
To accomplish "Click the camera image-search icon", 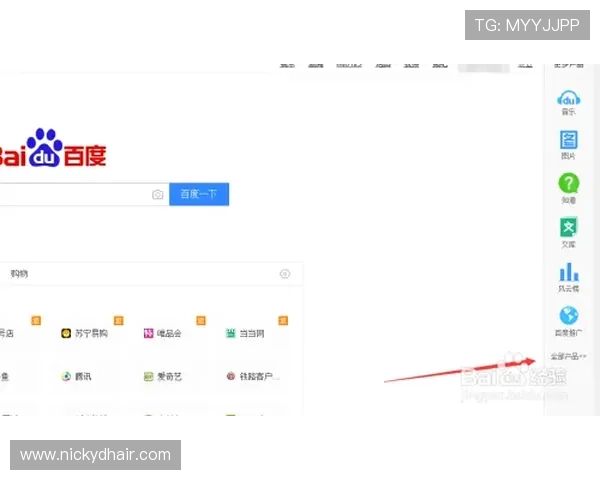I will tap(158, 194).
